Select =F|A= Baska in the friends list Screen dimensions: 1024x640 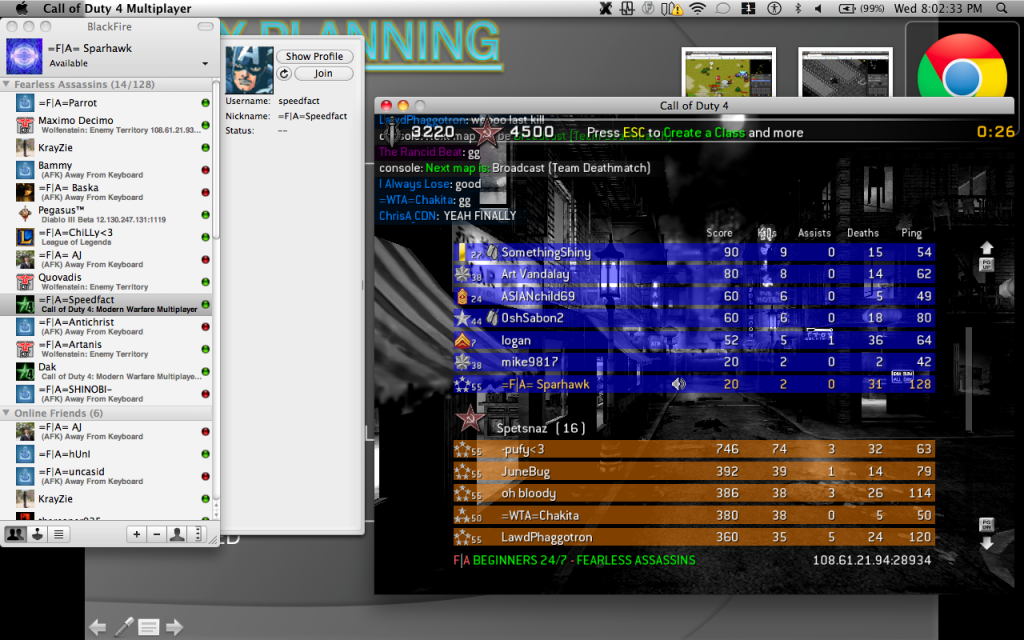(x=106, y=192)
